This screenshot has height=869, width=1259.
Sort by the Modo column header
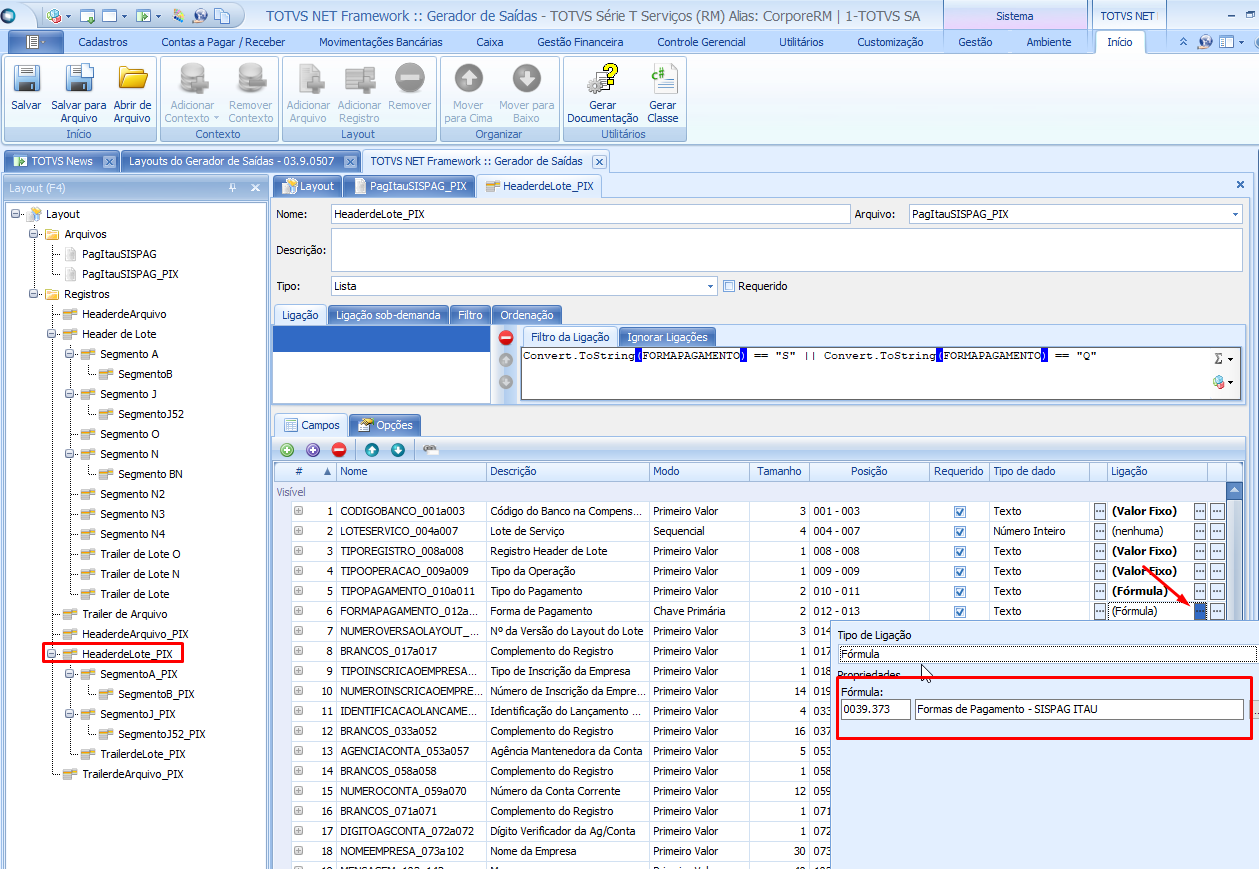699,471
